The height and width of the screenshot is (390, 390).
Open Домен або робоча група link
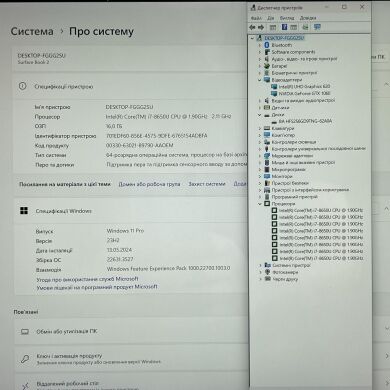coord(149,184)
